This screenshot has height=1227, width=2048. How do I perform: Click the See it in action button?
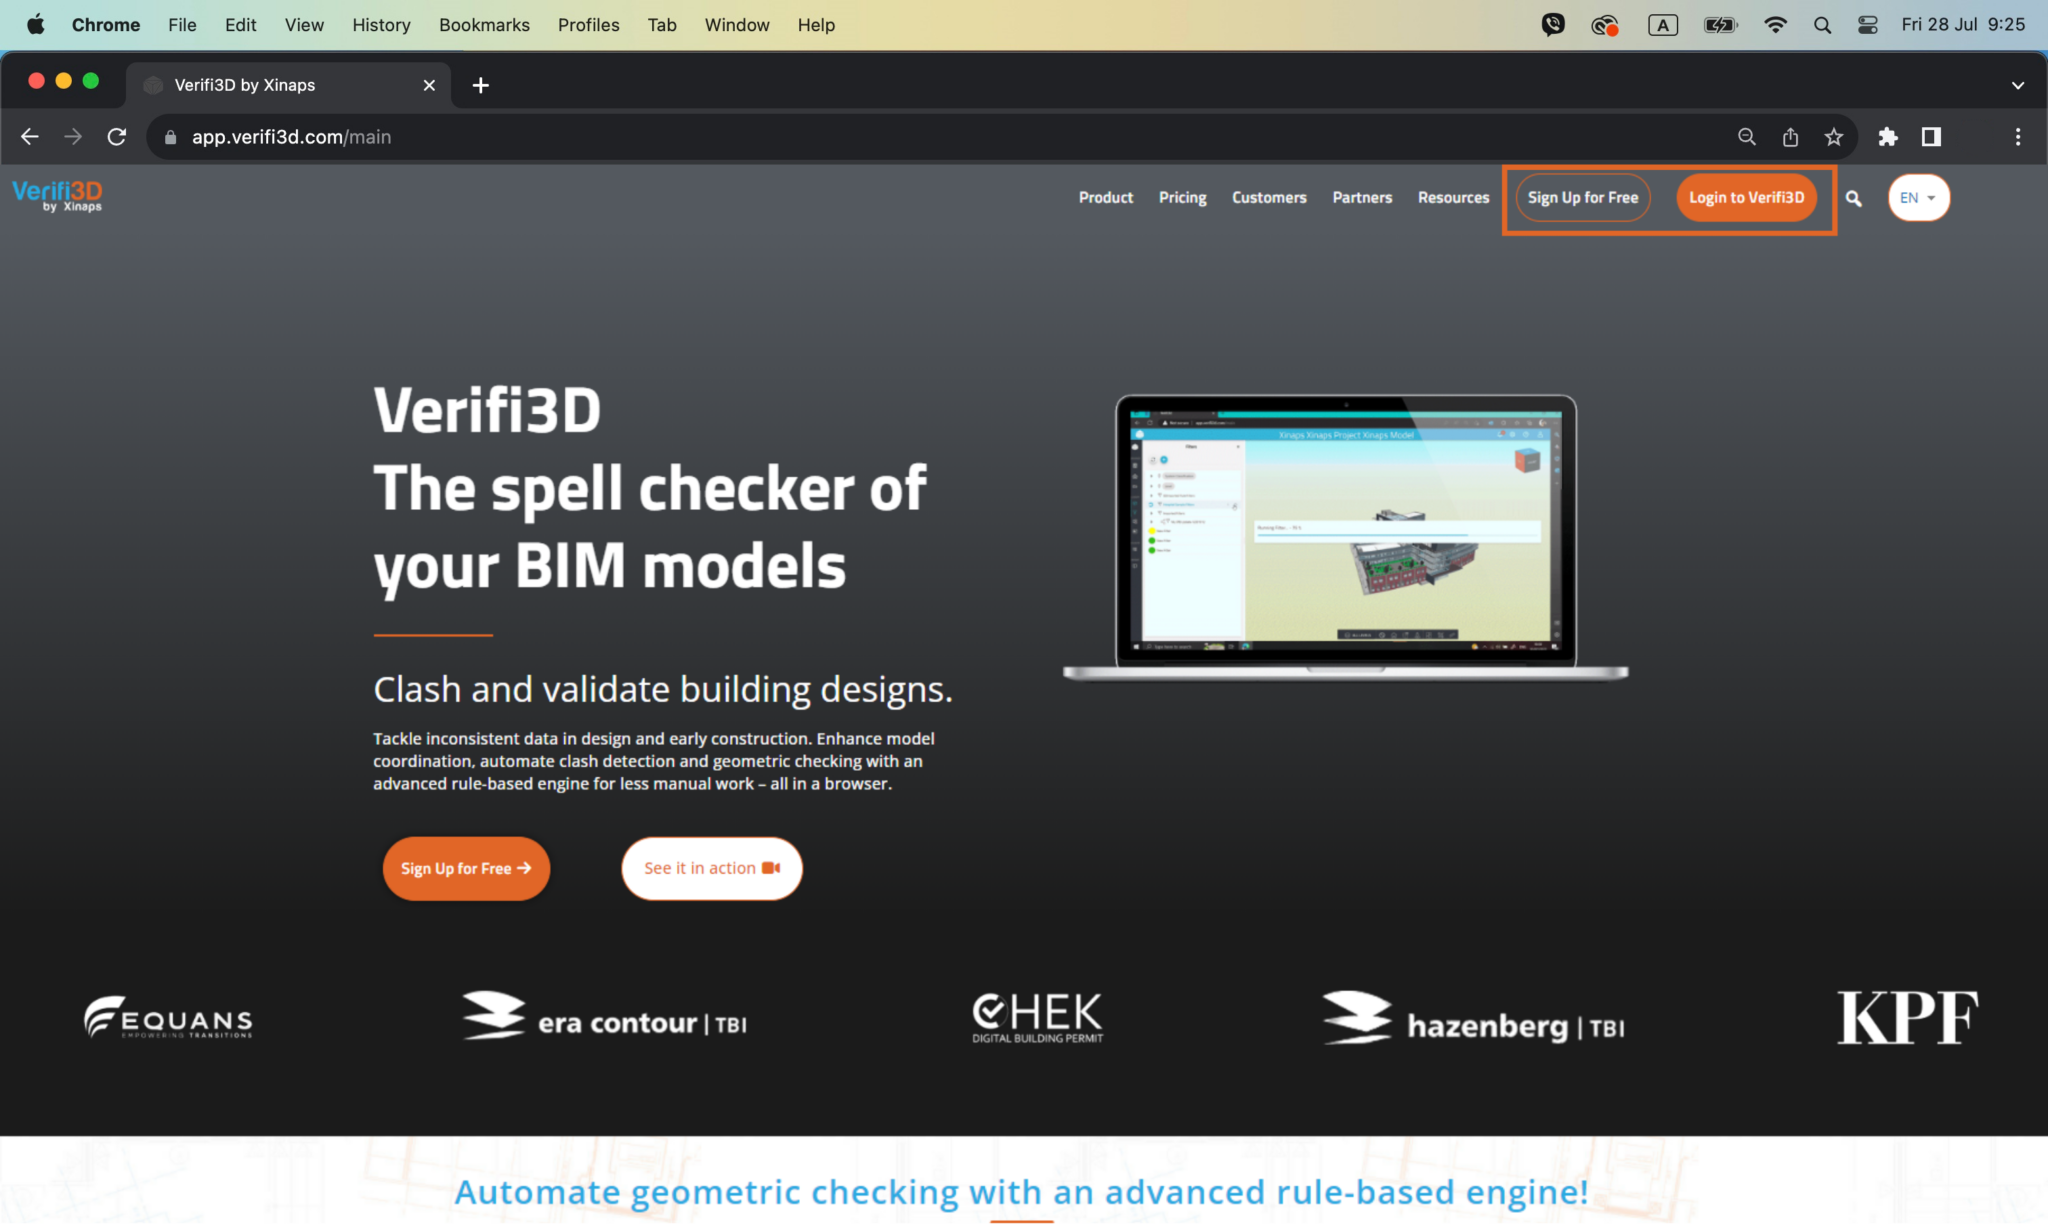tap(710, 868)
